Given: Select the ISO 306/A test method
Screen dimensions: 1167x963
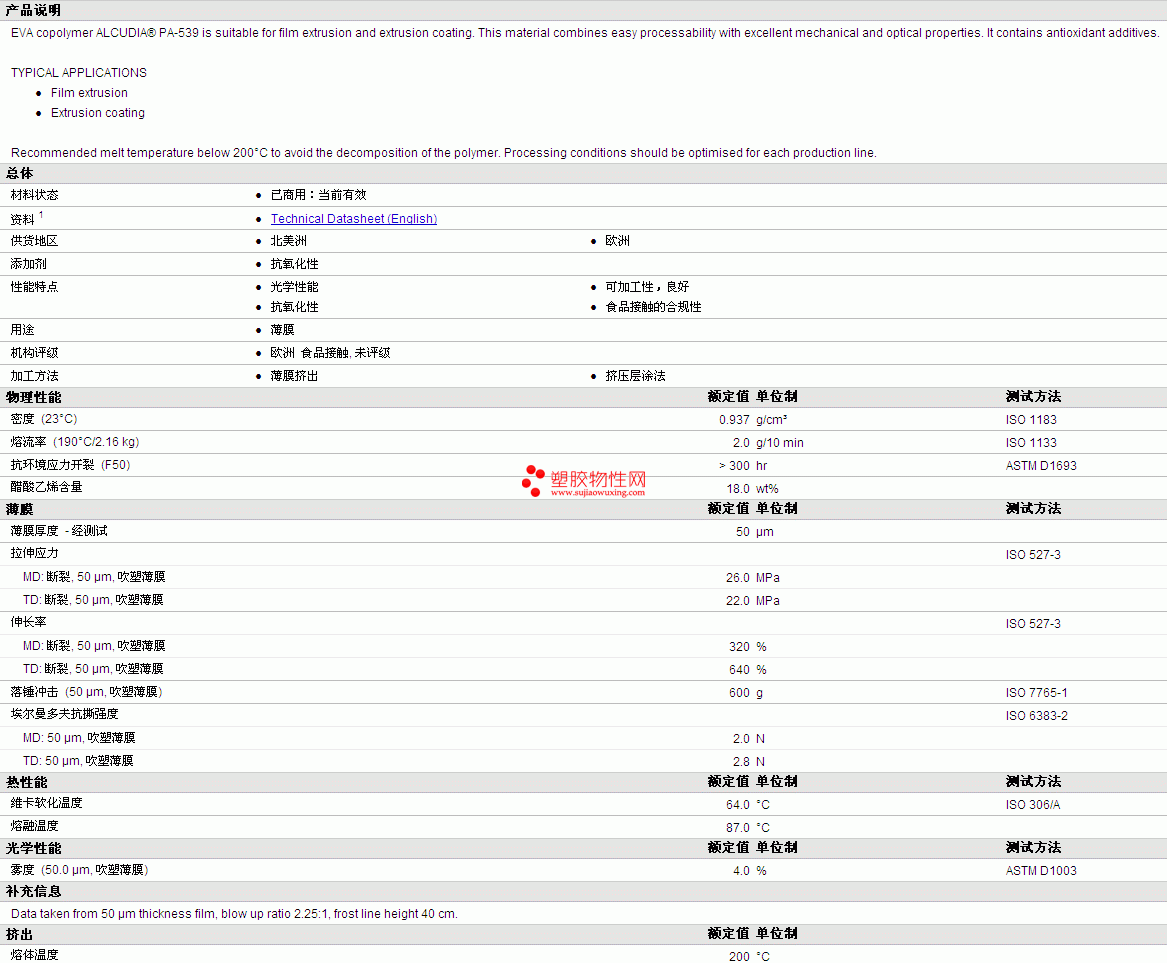Looking at the screenshot, I should pyautogui.click(x=1033, y=805).
